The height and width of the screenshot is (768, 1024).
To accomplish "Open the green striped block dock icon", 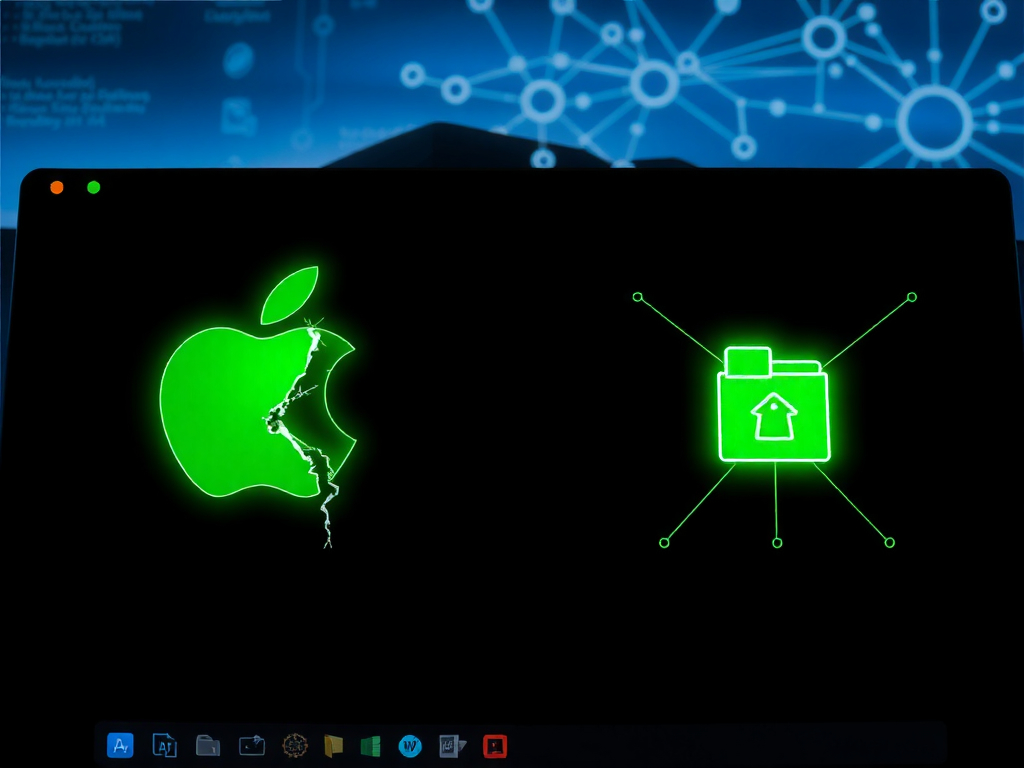I will pos(370,746).
